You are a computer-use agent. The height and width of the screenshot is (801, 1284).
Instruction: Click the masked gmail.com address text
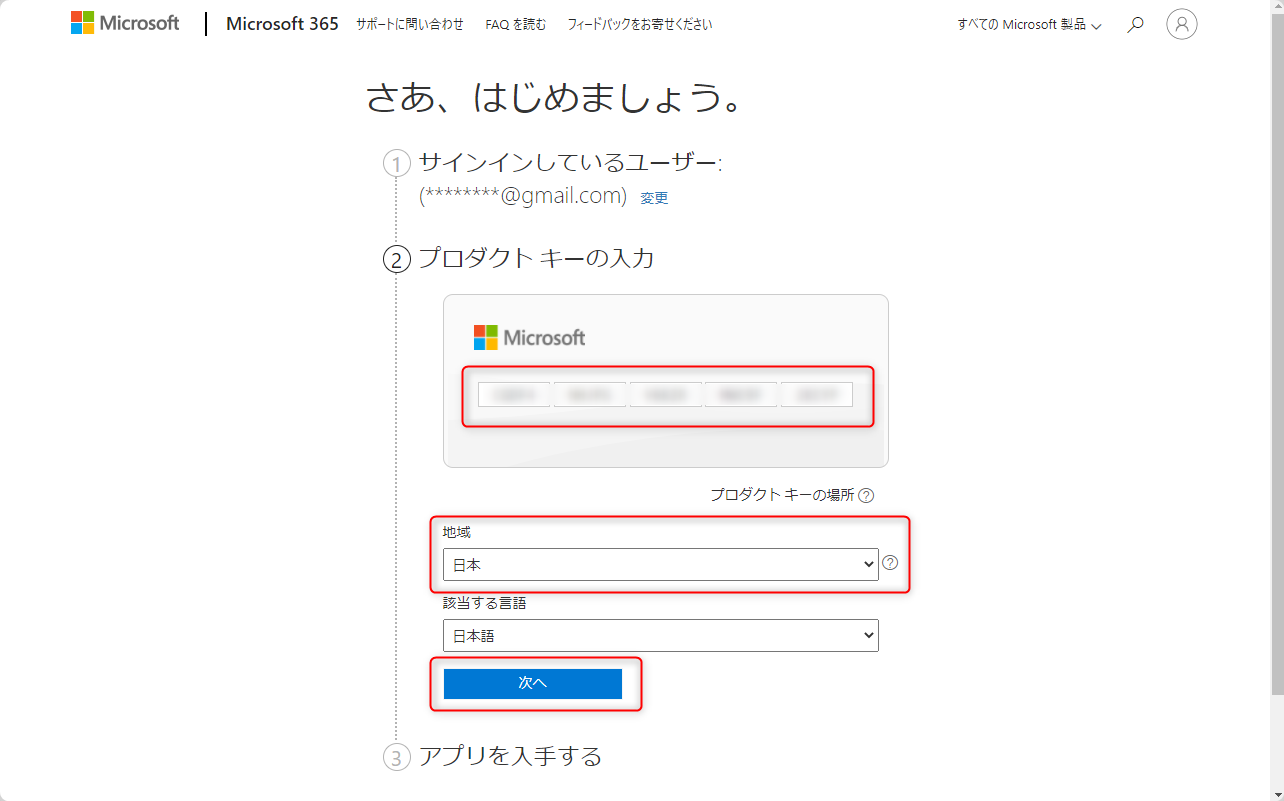coord(523,196)
